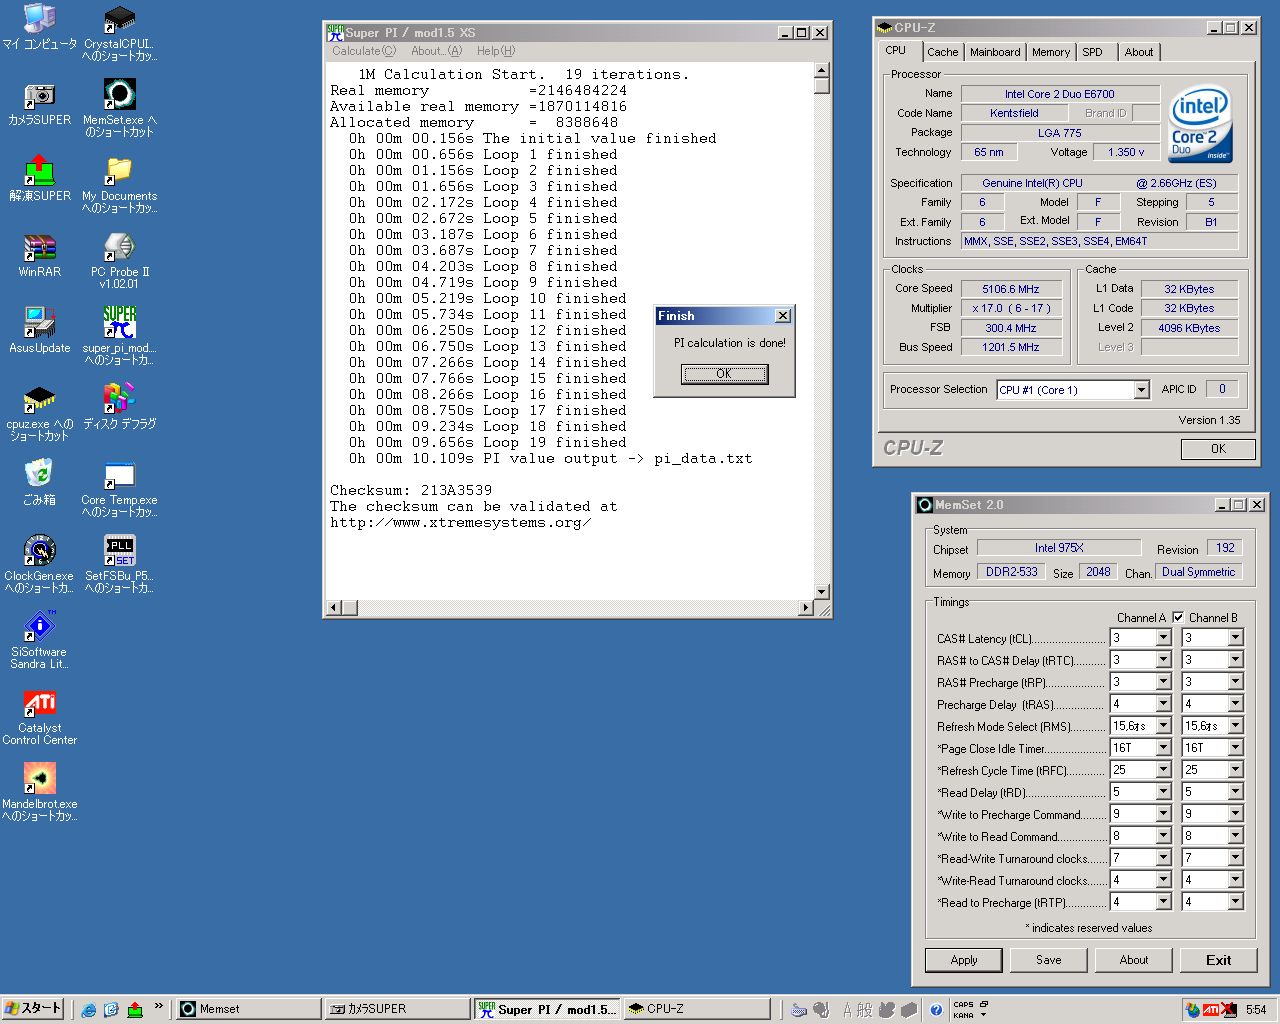
Task: Click Super PI horizontal scrollbar right arrow
Action: [806, 607]
